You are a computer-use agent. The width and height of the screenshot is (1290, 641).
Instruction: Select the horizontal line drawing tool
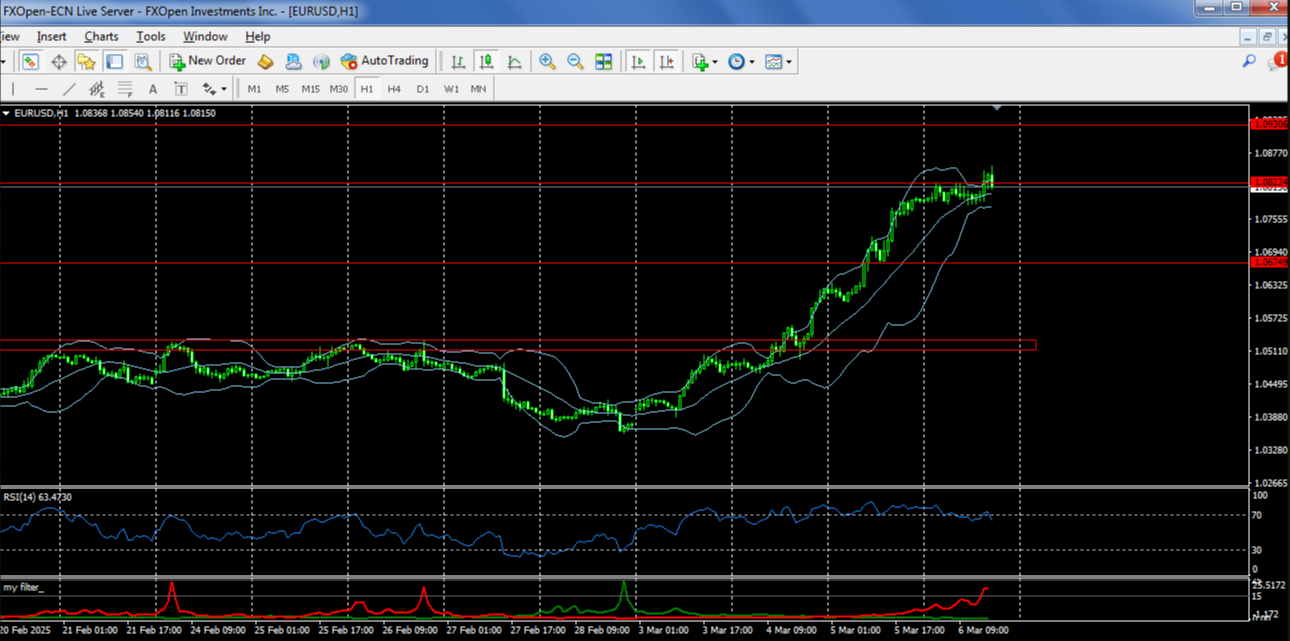(41, 89)
